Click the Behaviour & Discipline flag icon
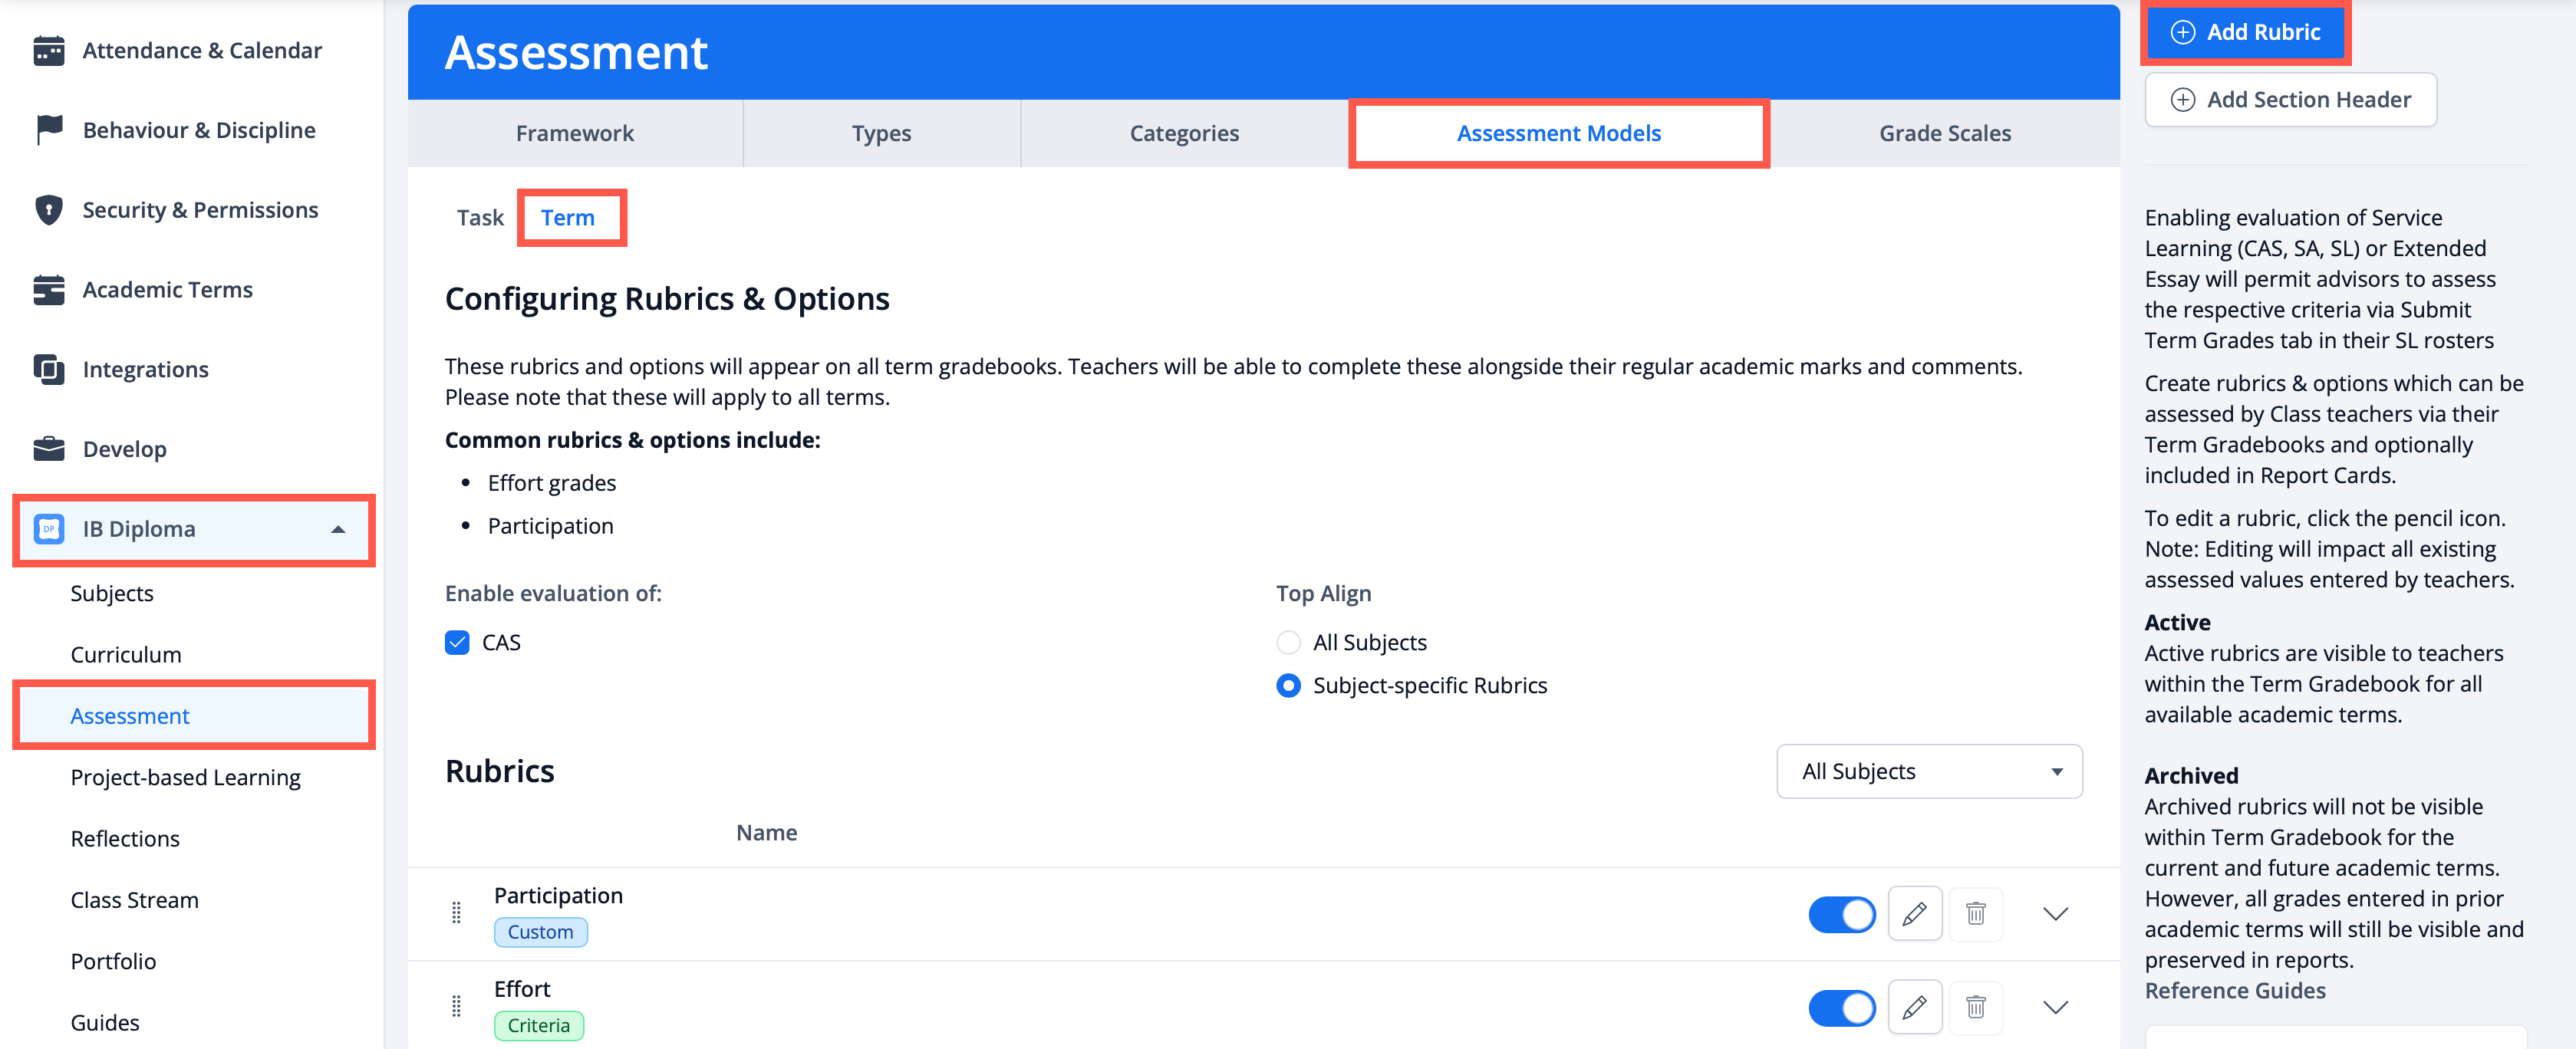Image resolution: width=2576 pixels, height=1049 pixels. [48, 130]
